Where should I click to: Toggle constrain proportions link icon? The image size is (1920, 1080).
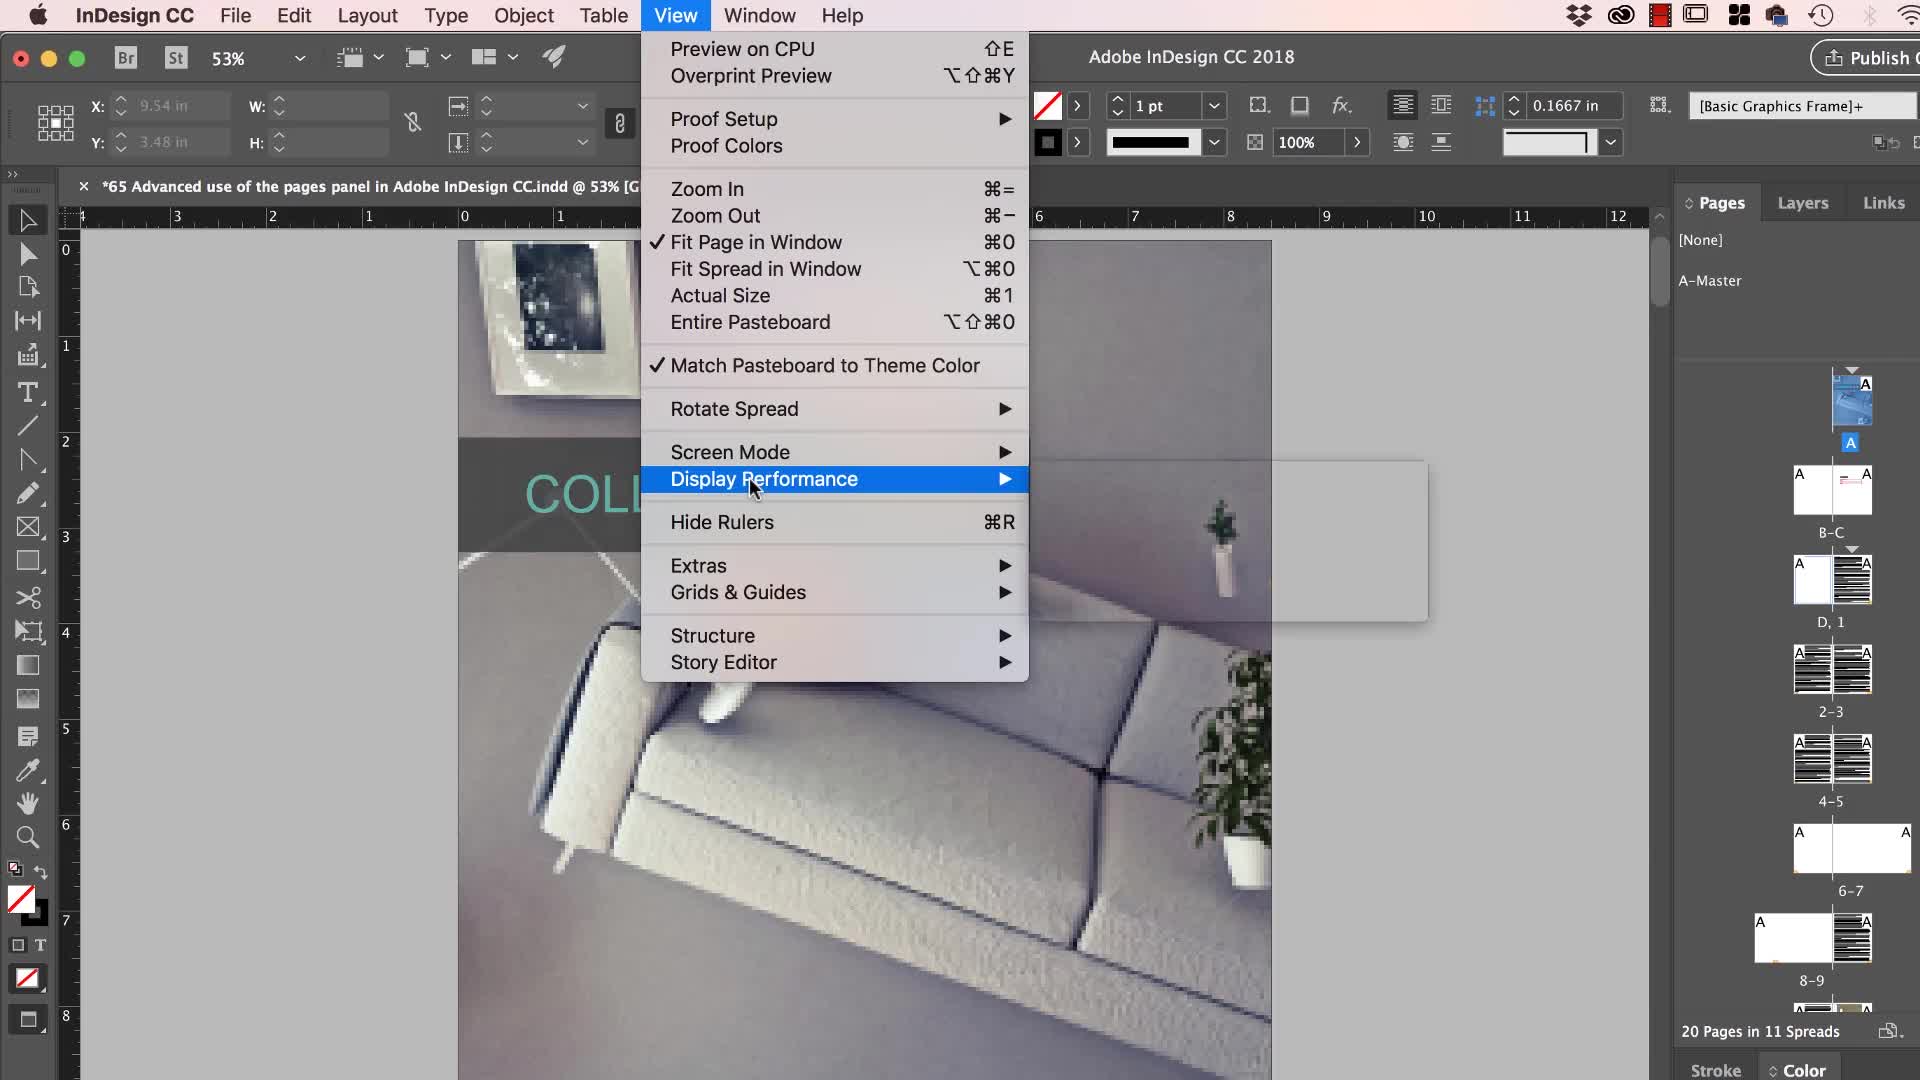412,123
